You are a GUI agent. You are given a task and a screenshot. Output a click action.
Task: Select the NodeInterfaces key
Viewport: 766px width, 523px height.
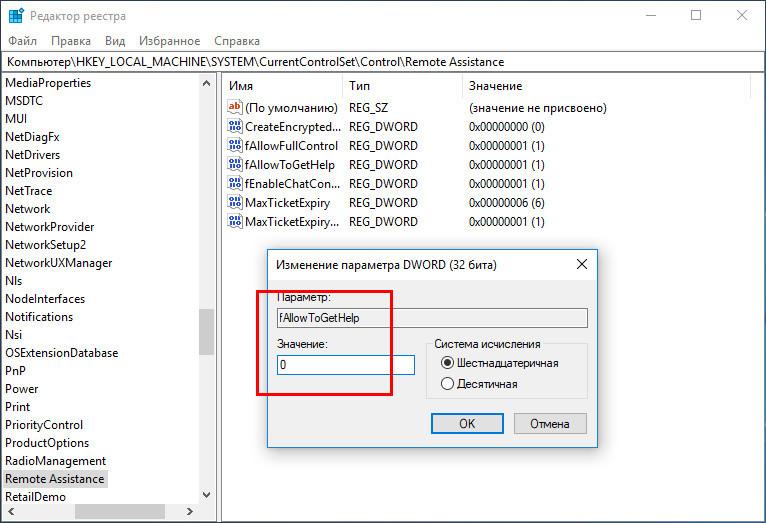point(45,299)
